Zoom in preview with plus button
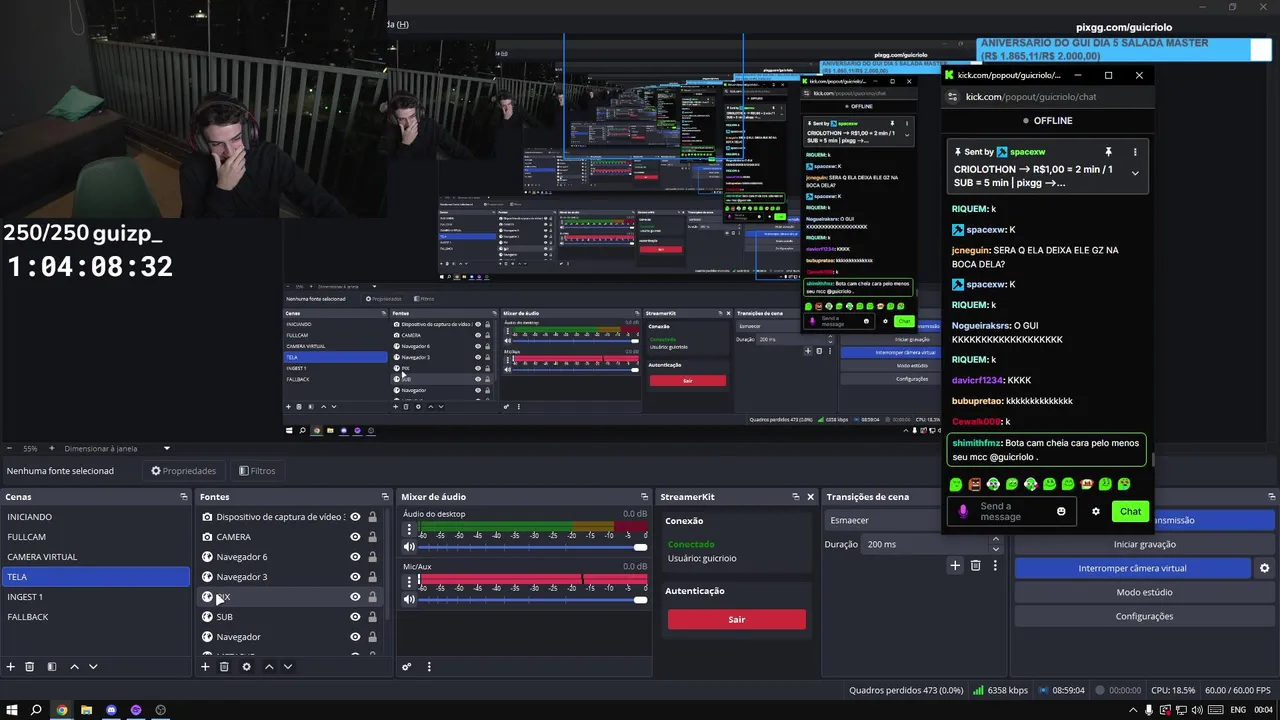 pyautogui.click(x=52, y=449)
